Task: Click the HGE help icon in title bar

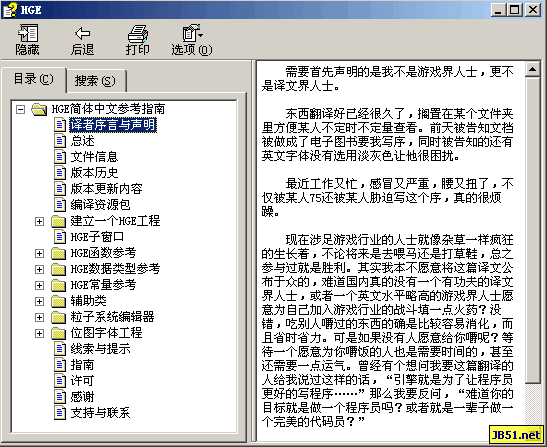Action: [9, 10]
